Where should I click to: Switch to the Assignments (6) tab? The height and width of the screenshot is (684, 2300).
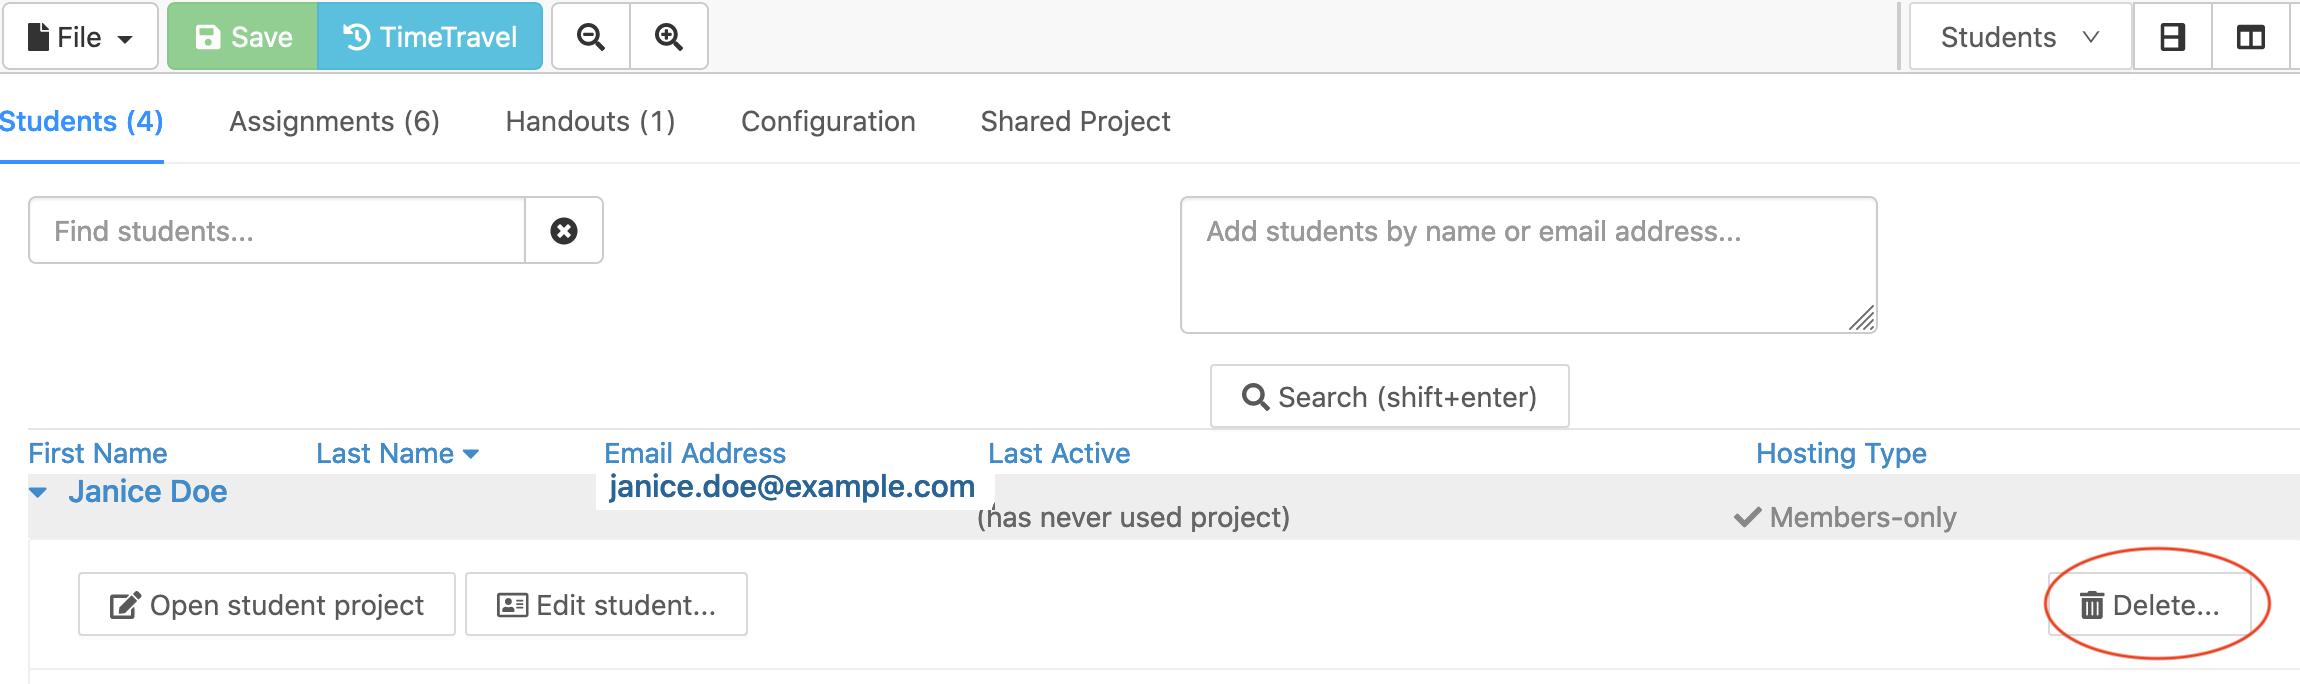pos(334,122)
